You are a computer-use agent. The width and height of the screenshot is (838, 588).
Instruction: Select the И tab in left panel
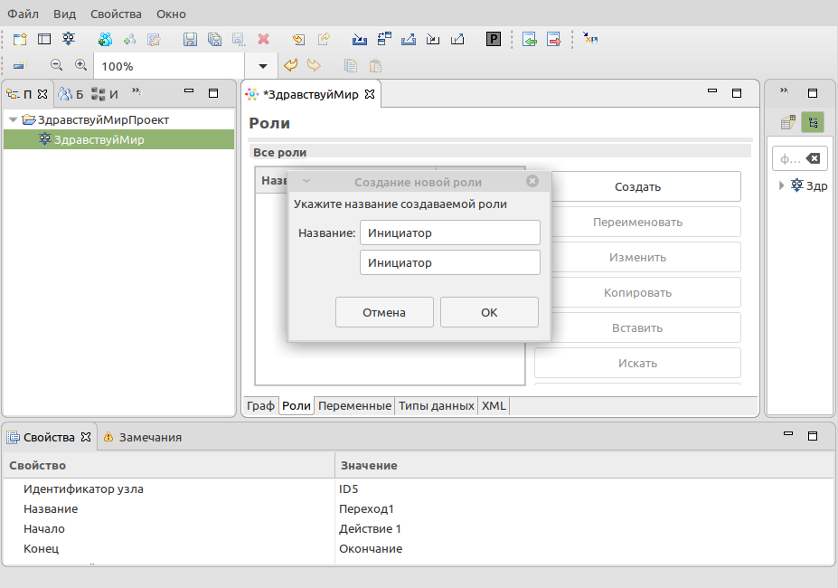click(x=105, y=94)
